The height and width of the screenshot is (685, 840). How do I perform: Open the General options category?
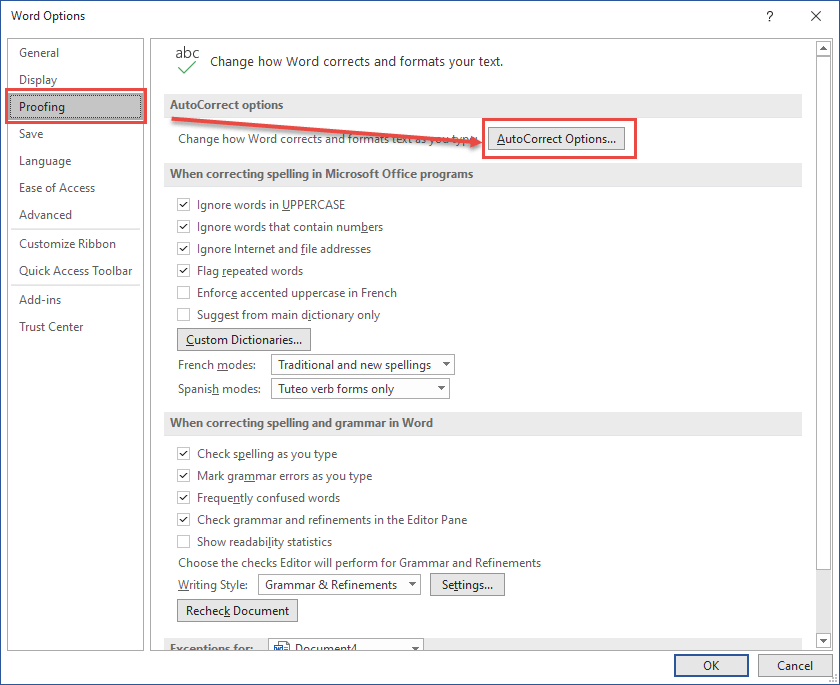39,53
